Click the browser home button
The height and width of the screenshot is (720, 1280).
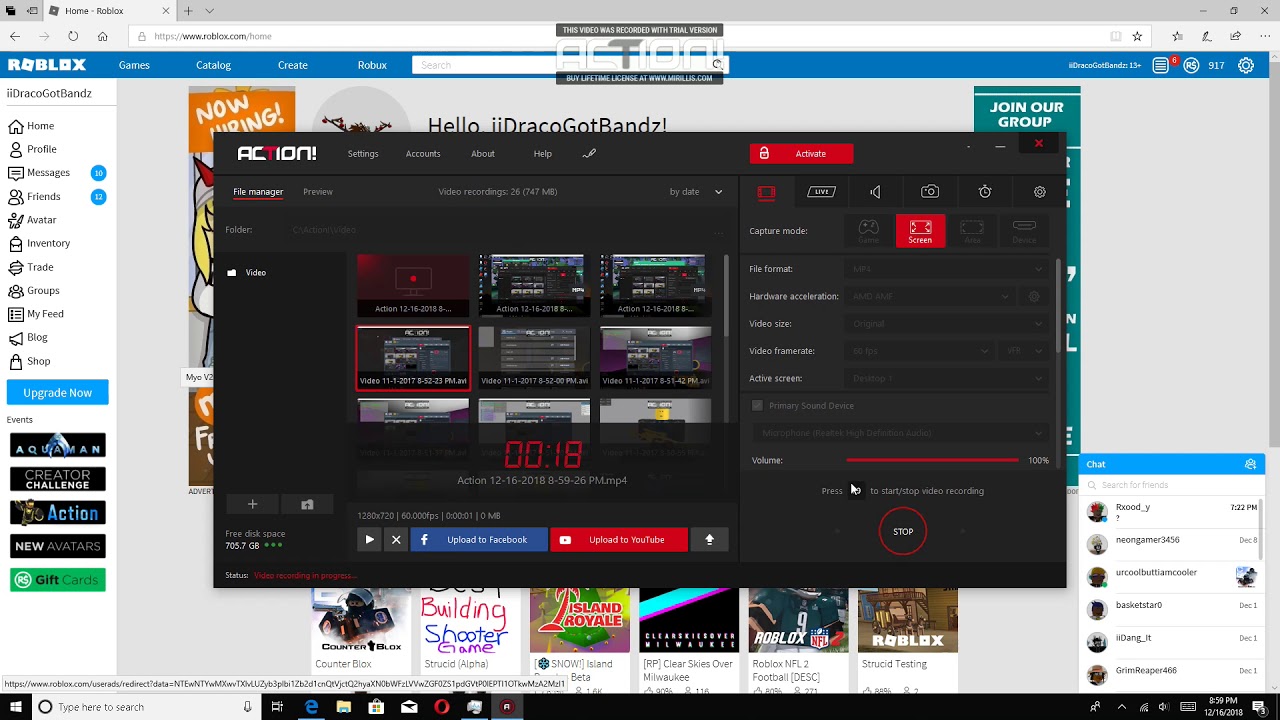[x=102, y=36]
